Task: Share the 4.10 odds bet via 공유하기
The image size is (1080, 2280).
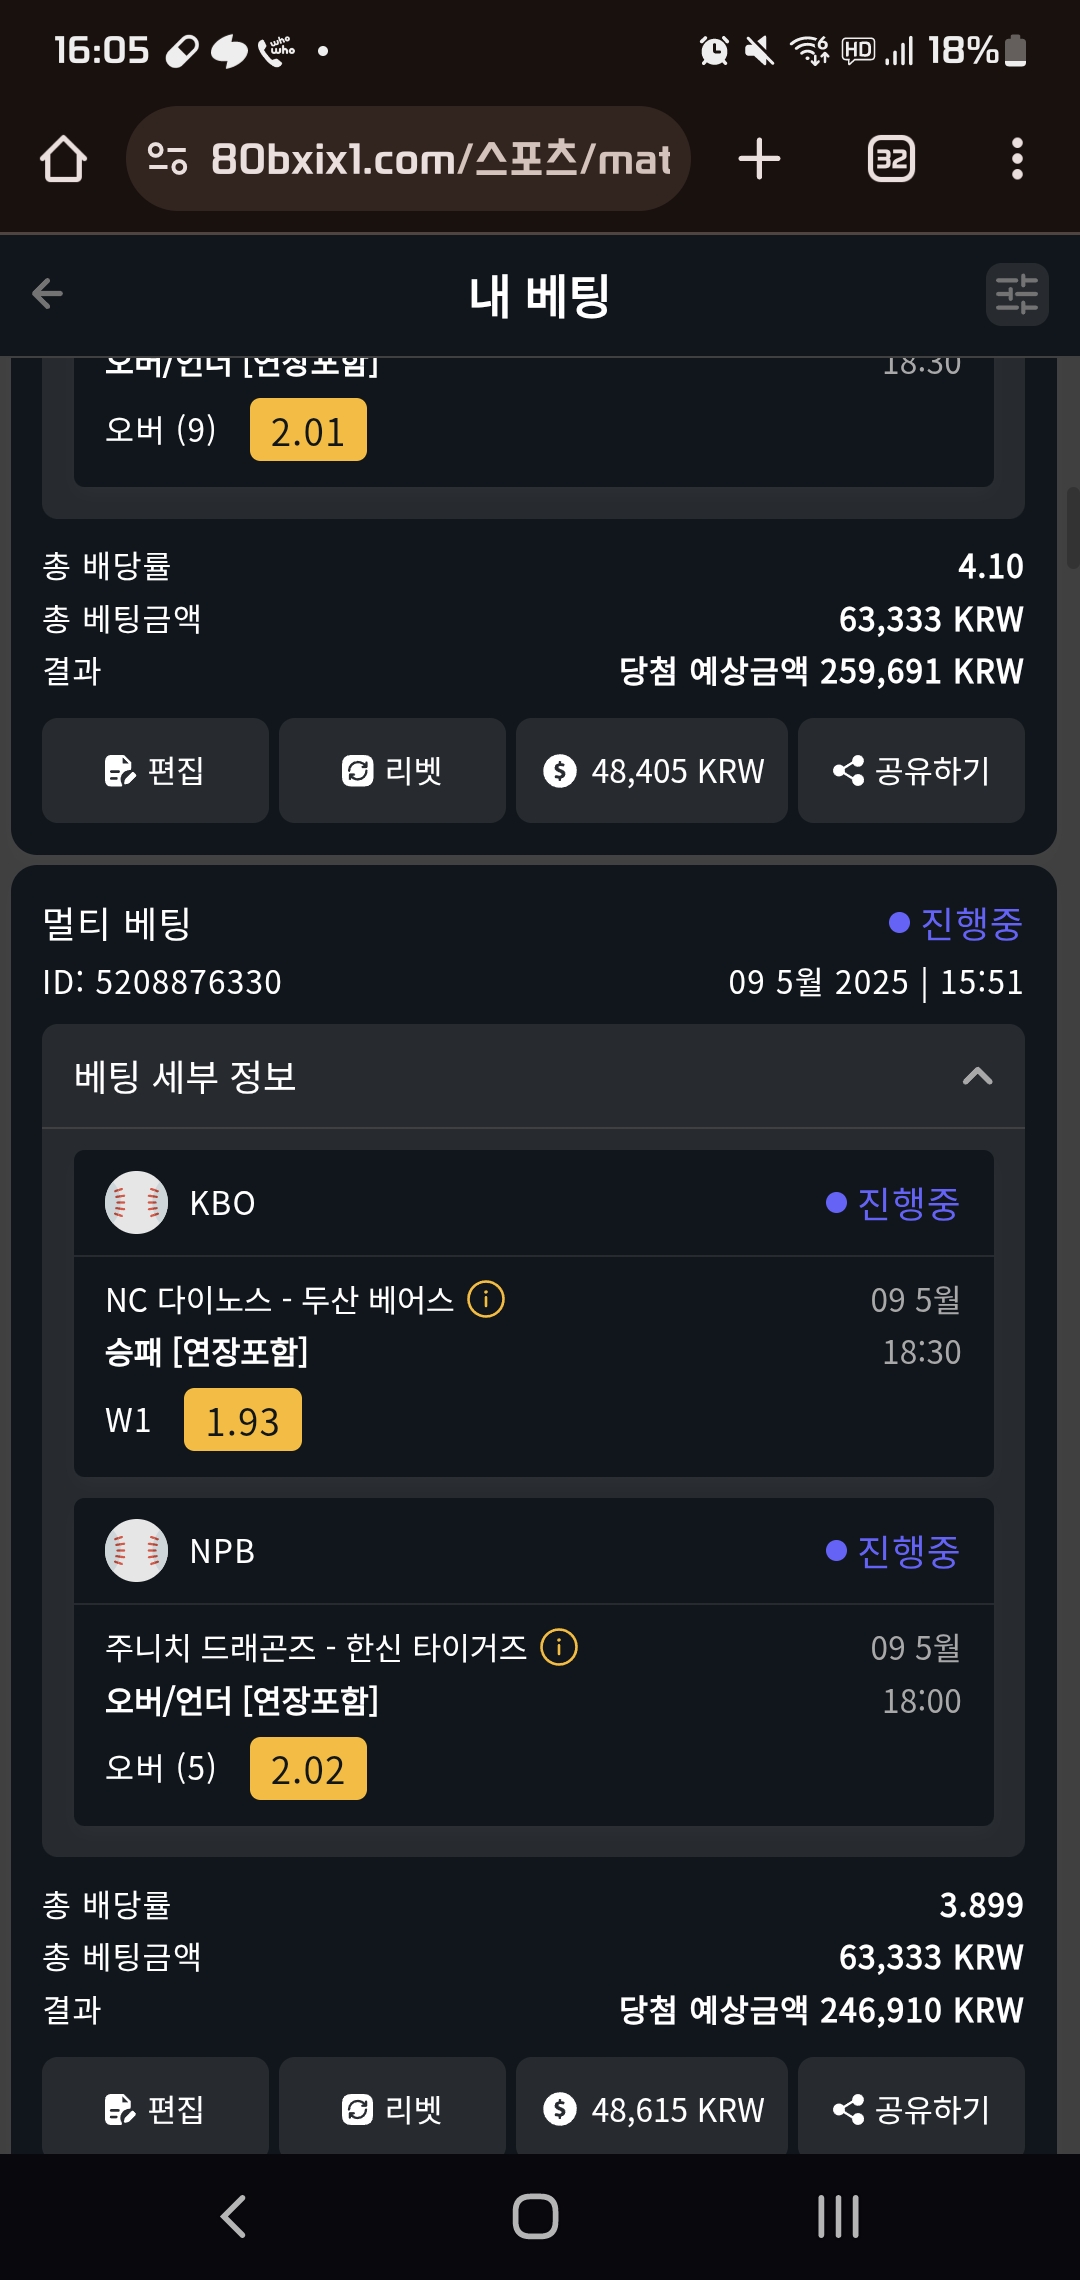Action: (911, 771)
